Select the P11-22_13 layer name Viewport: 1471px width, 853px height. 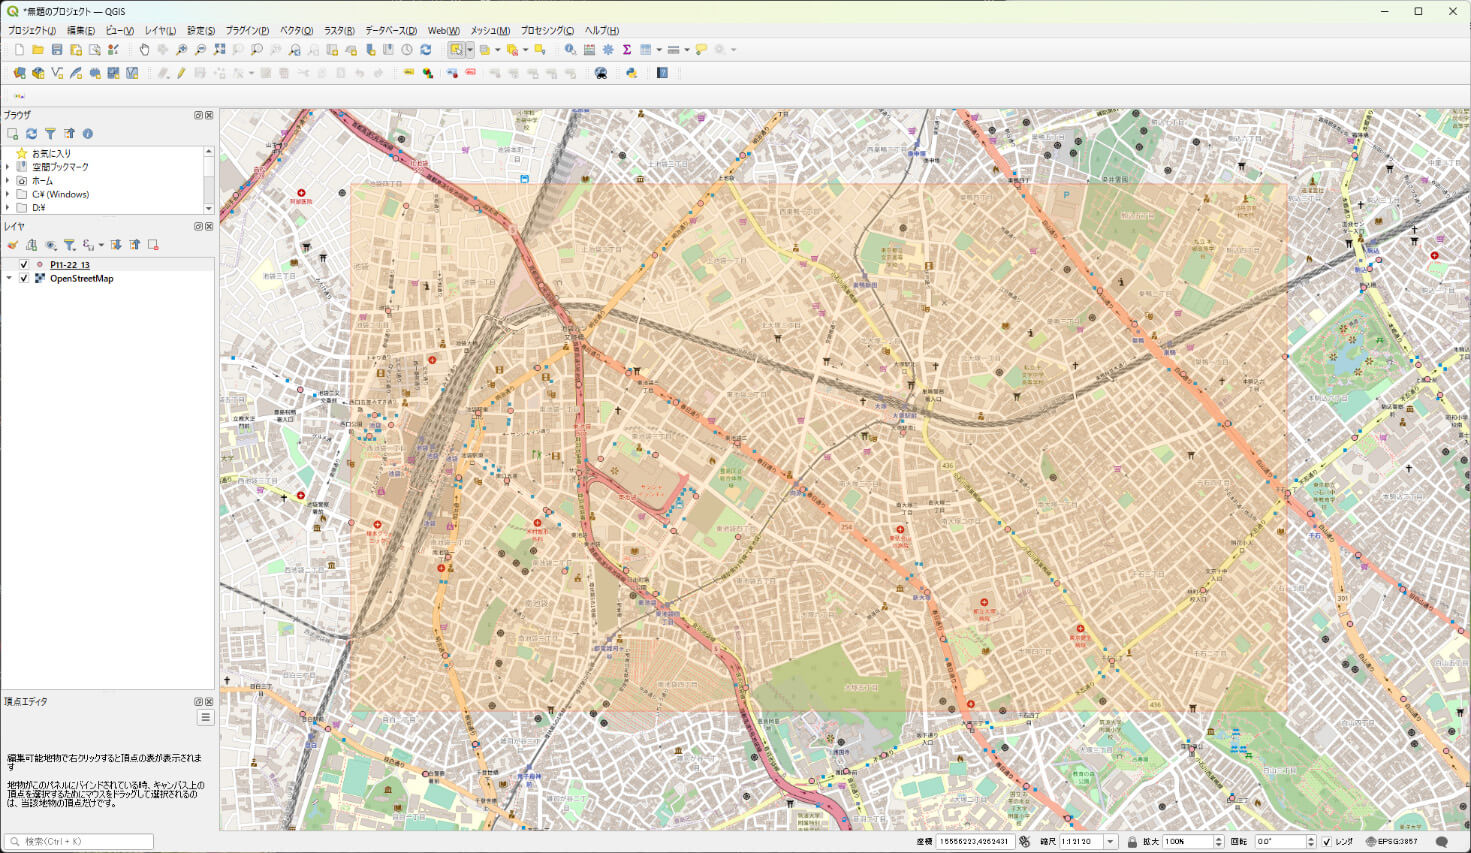70,265
